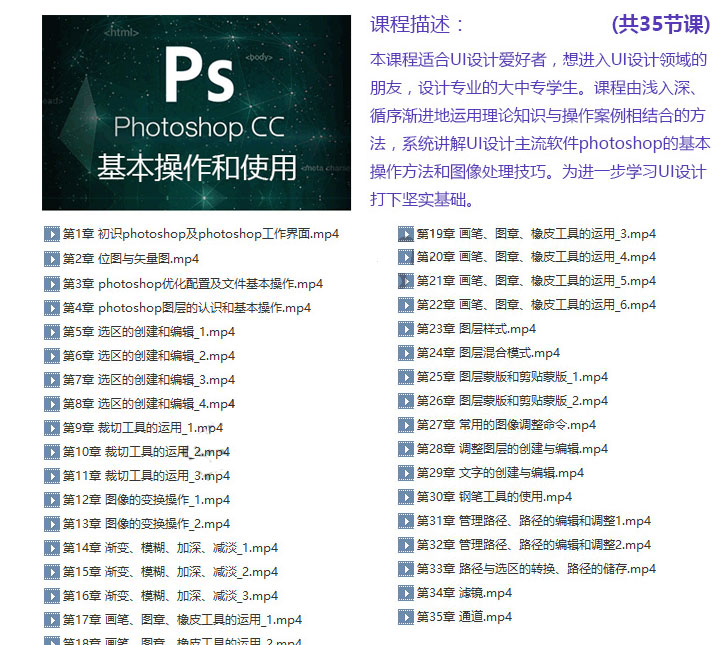This screenshot has width=723, height=645.
Task: Click the video icon for 第3章 photoshop优化配置
Action: (52, 284)
